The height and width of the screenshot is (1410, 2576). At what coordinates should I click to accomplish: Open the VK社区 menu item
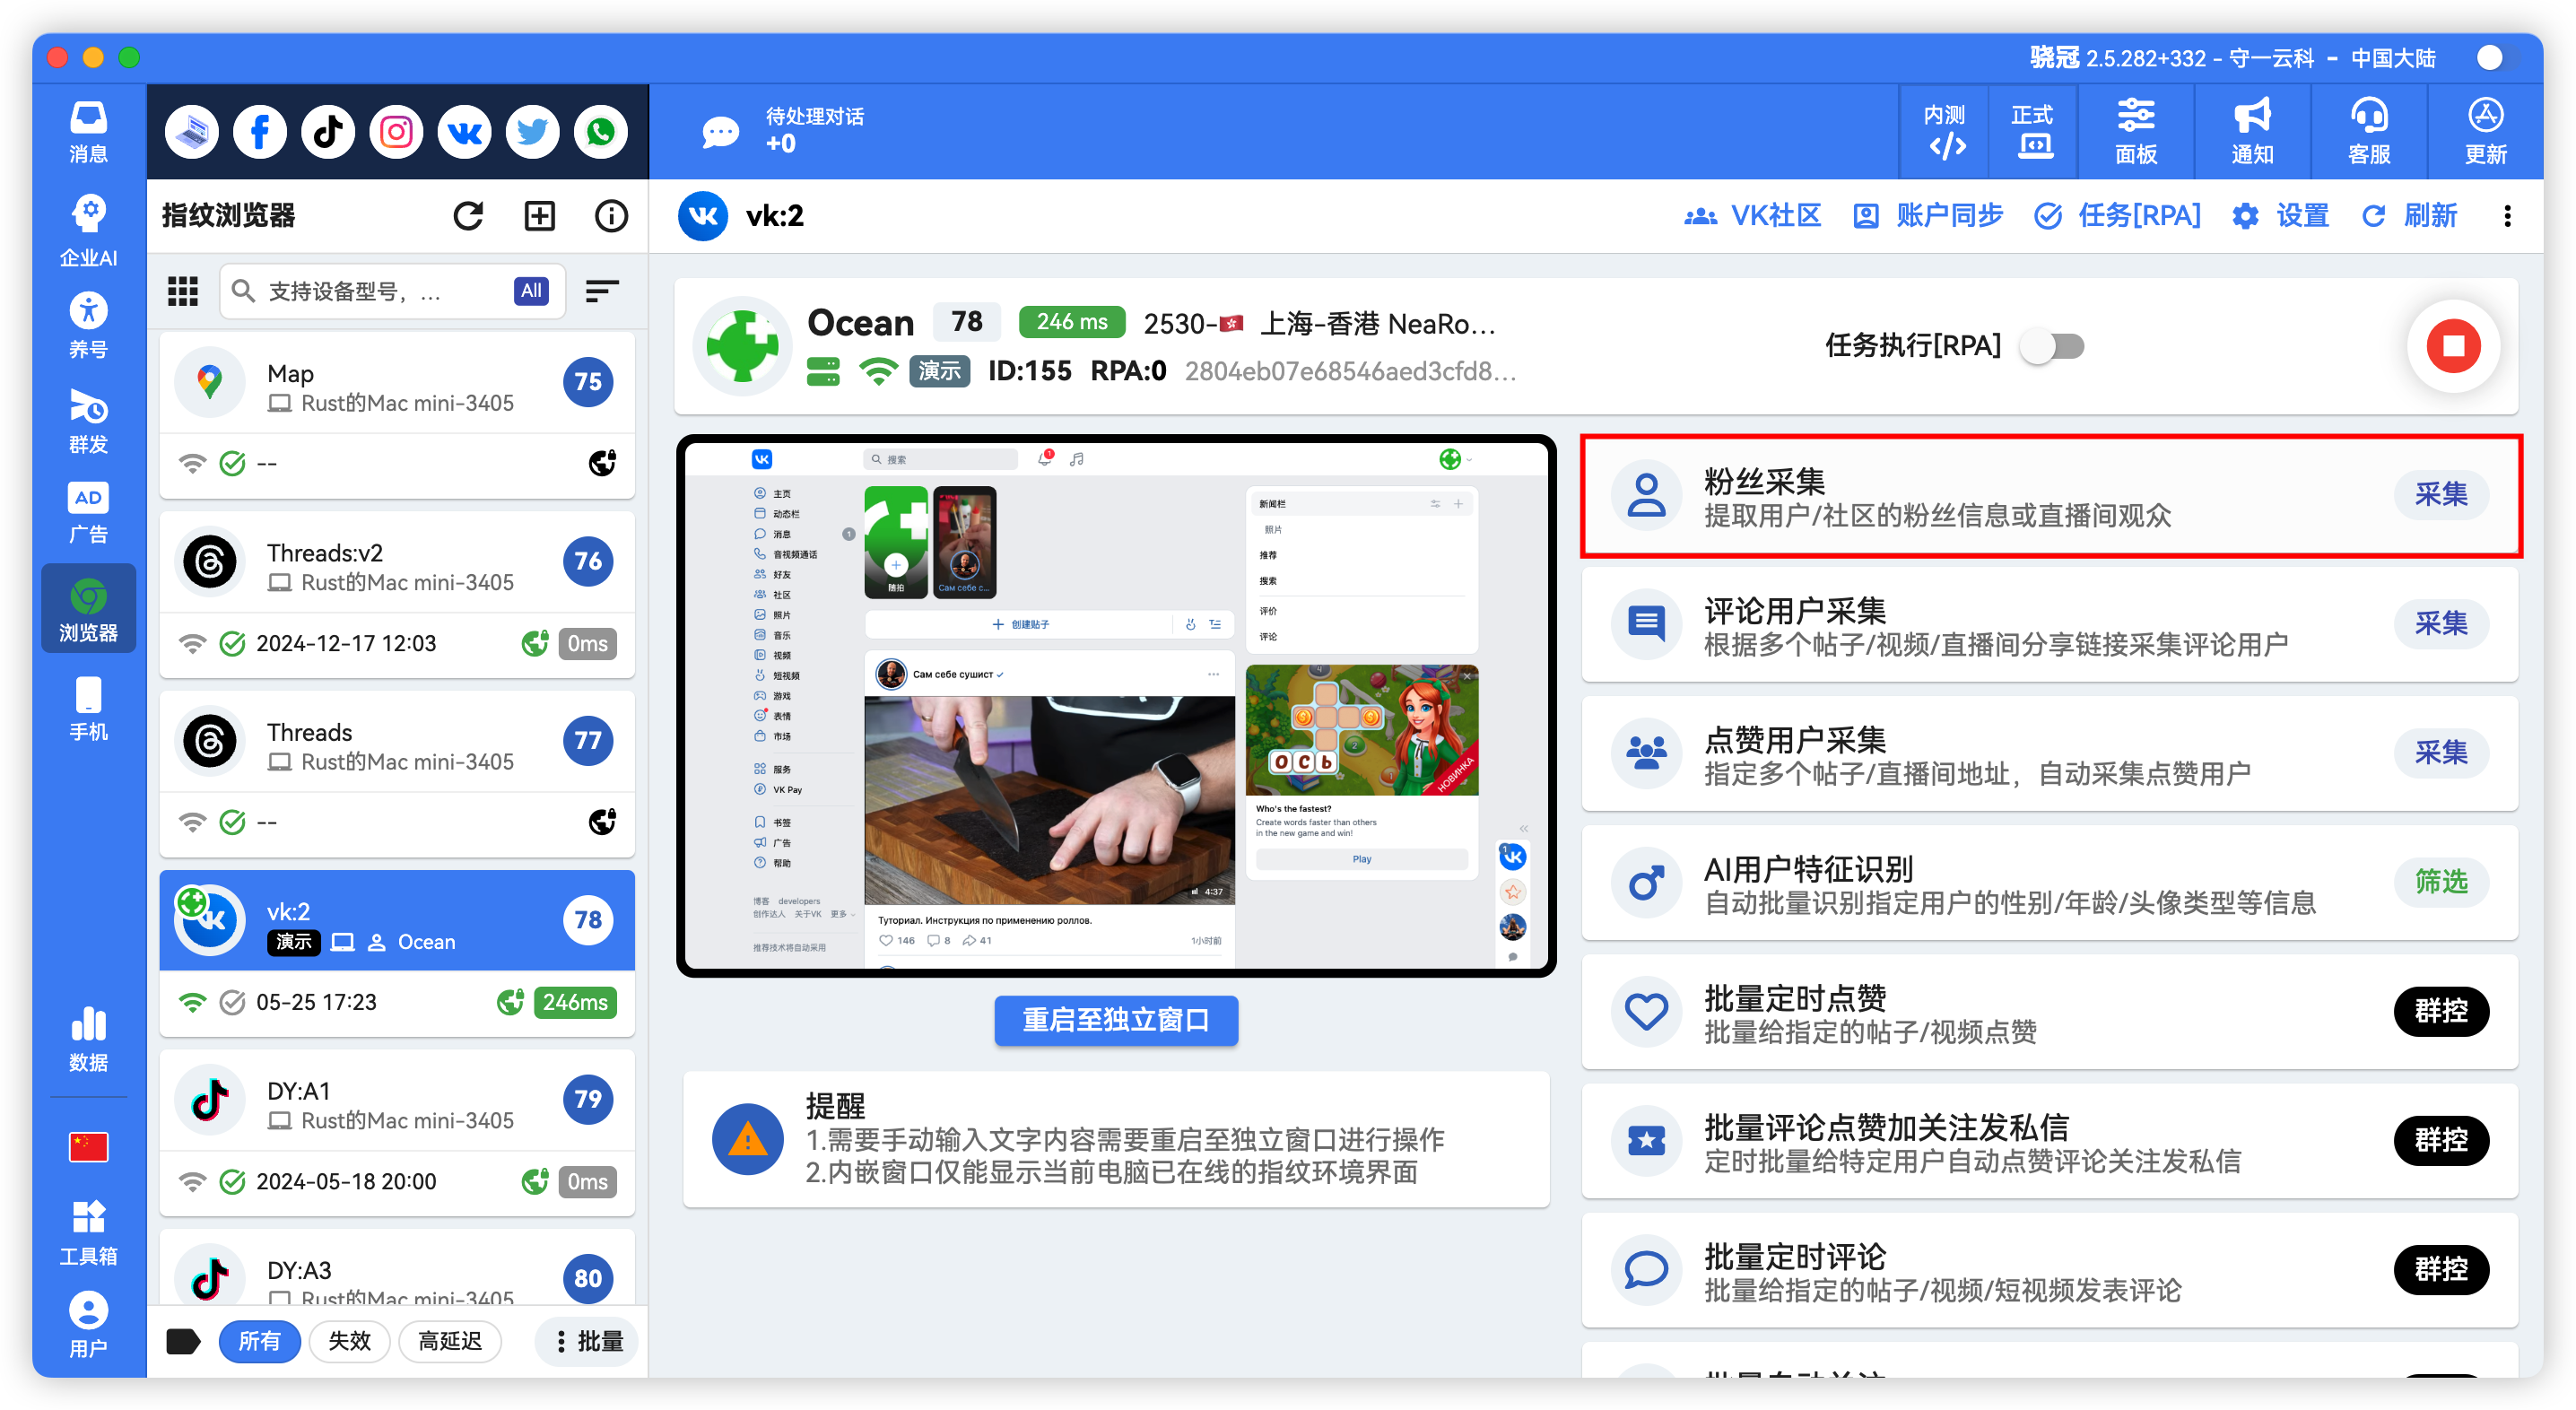[x=1752, y=215]
